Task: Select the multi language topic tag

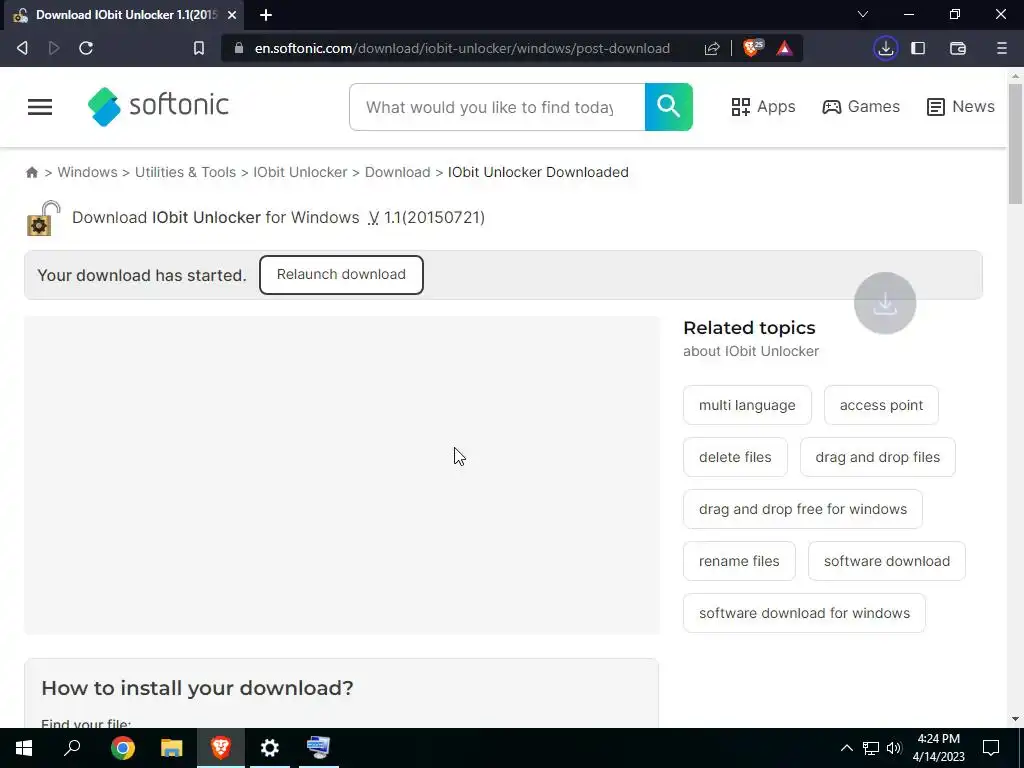Action: coord(747,405)
